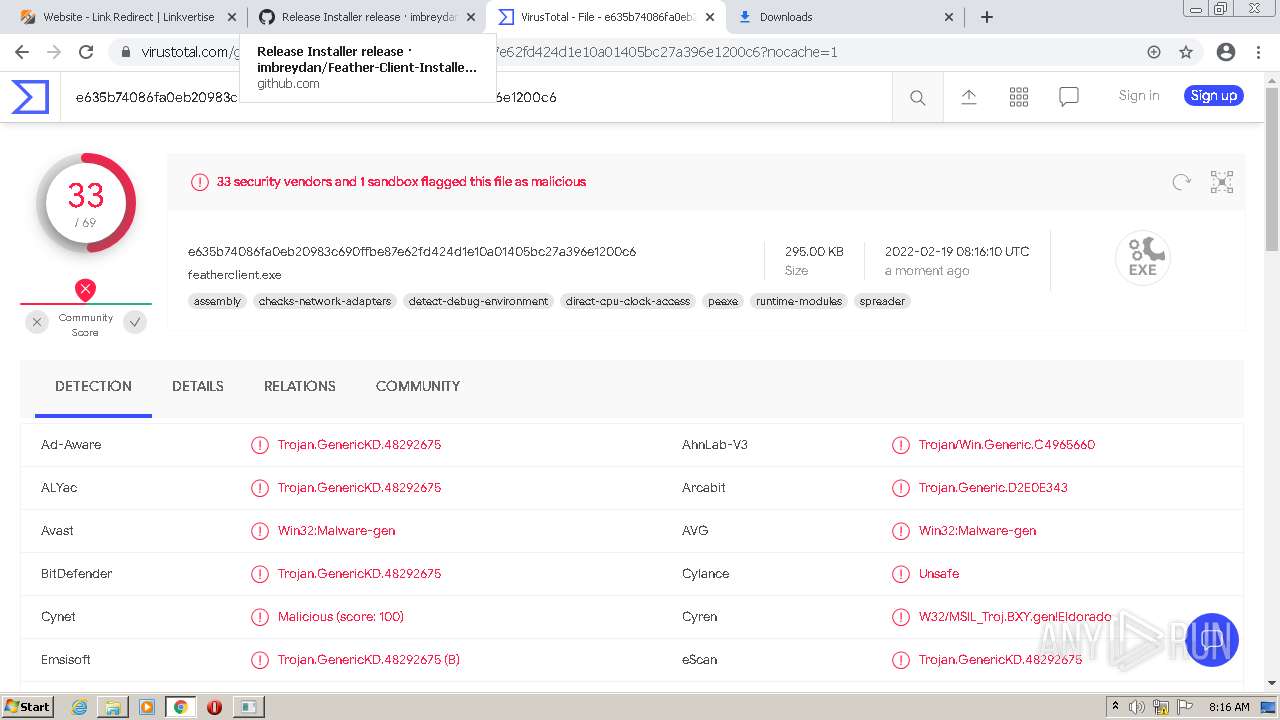Click the 'featherclient.exe' file name
1280x720 pixels.
(x=235, y=275)
